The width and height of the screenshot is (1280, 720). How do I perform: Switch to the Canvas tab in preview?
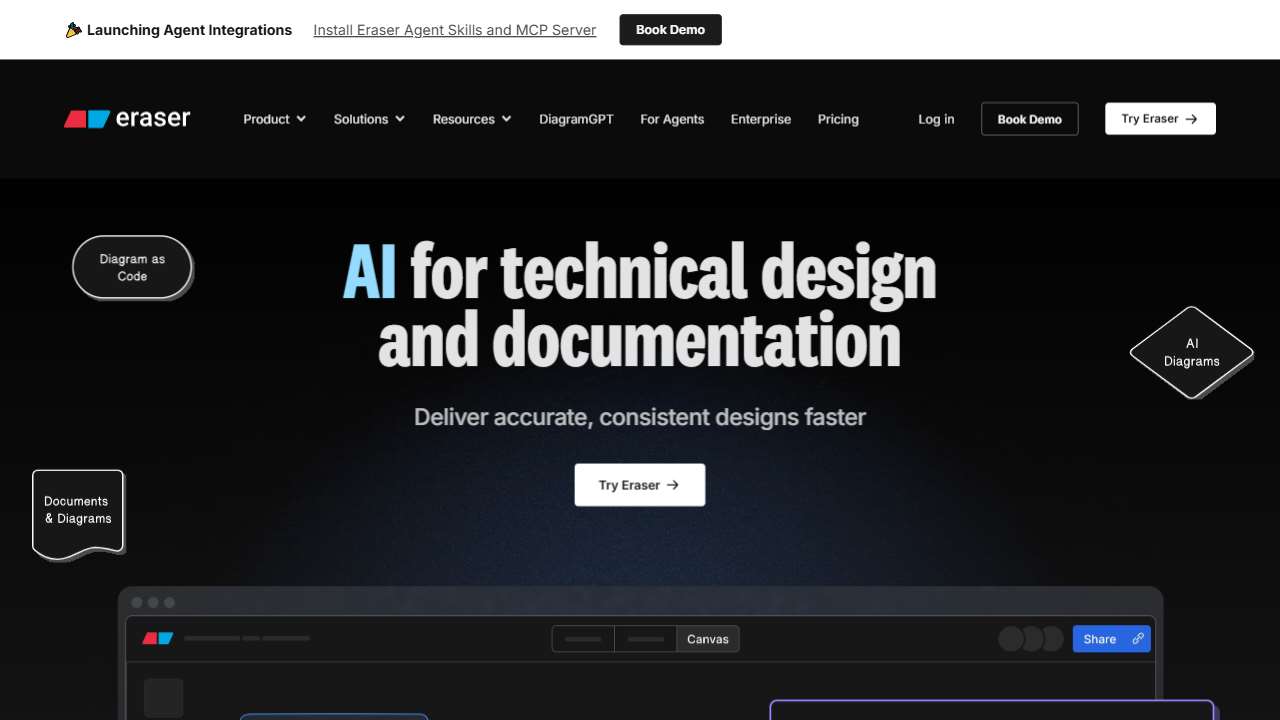[x=708, y=639]
